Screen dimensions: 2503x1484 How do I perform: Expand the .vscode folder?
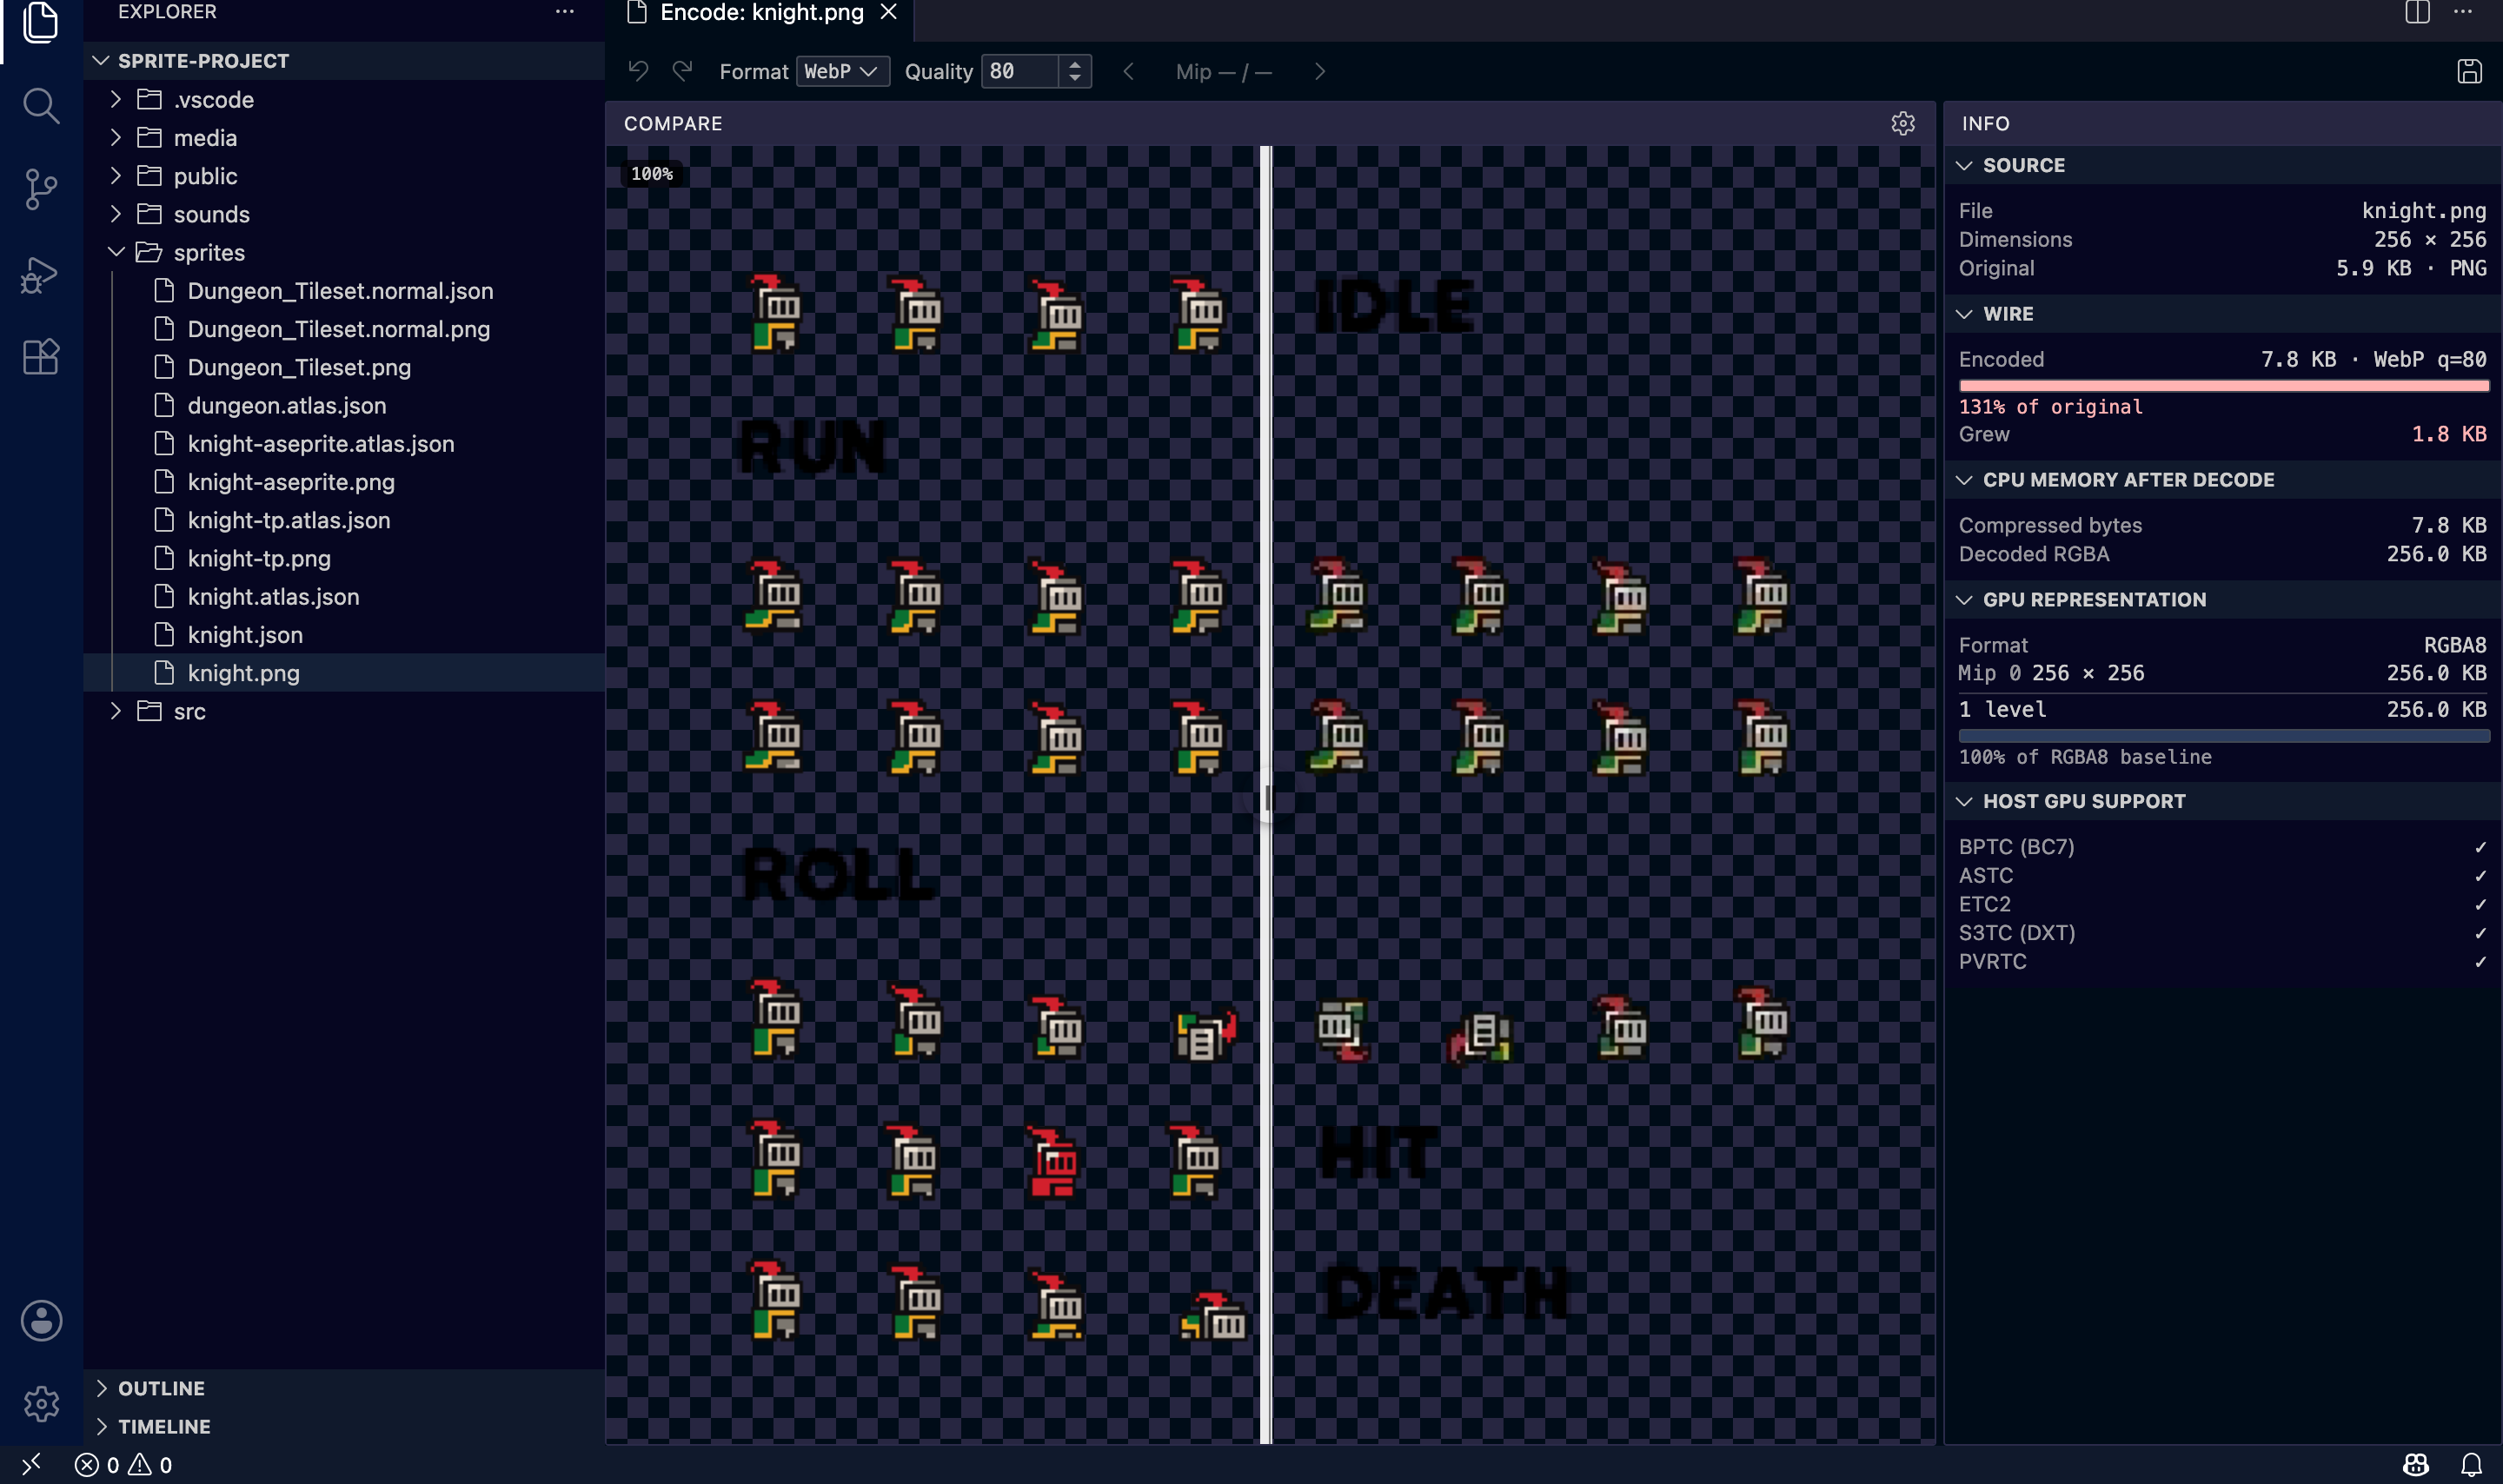(x=344, y=99)
